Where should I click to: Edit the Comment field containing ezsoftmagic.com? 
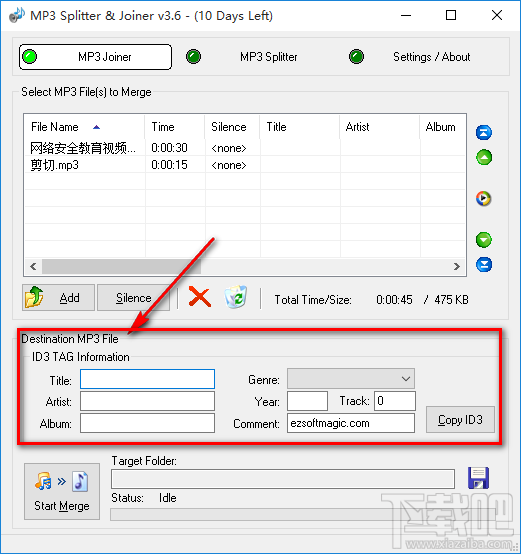click(x=351, y=423)
